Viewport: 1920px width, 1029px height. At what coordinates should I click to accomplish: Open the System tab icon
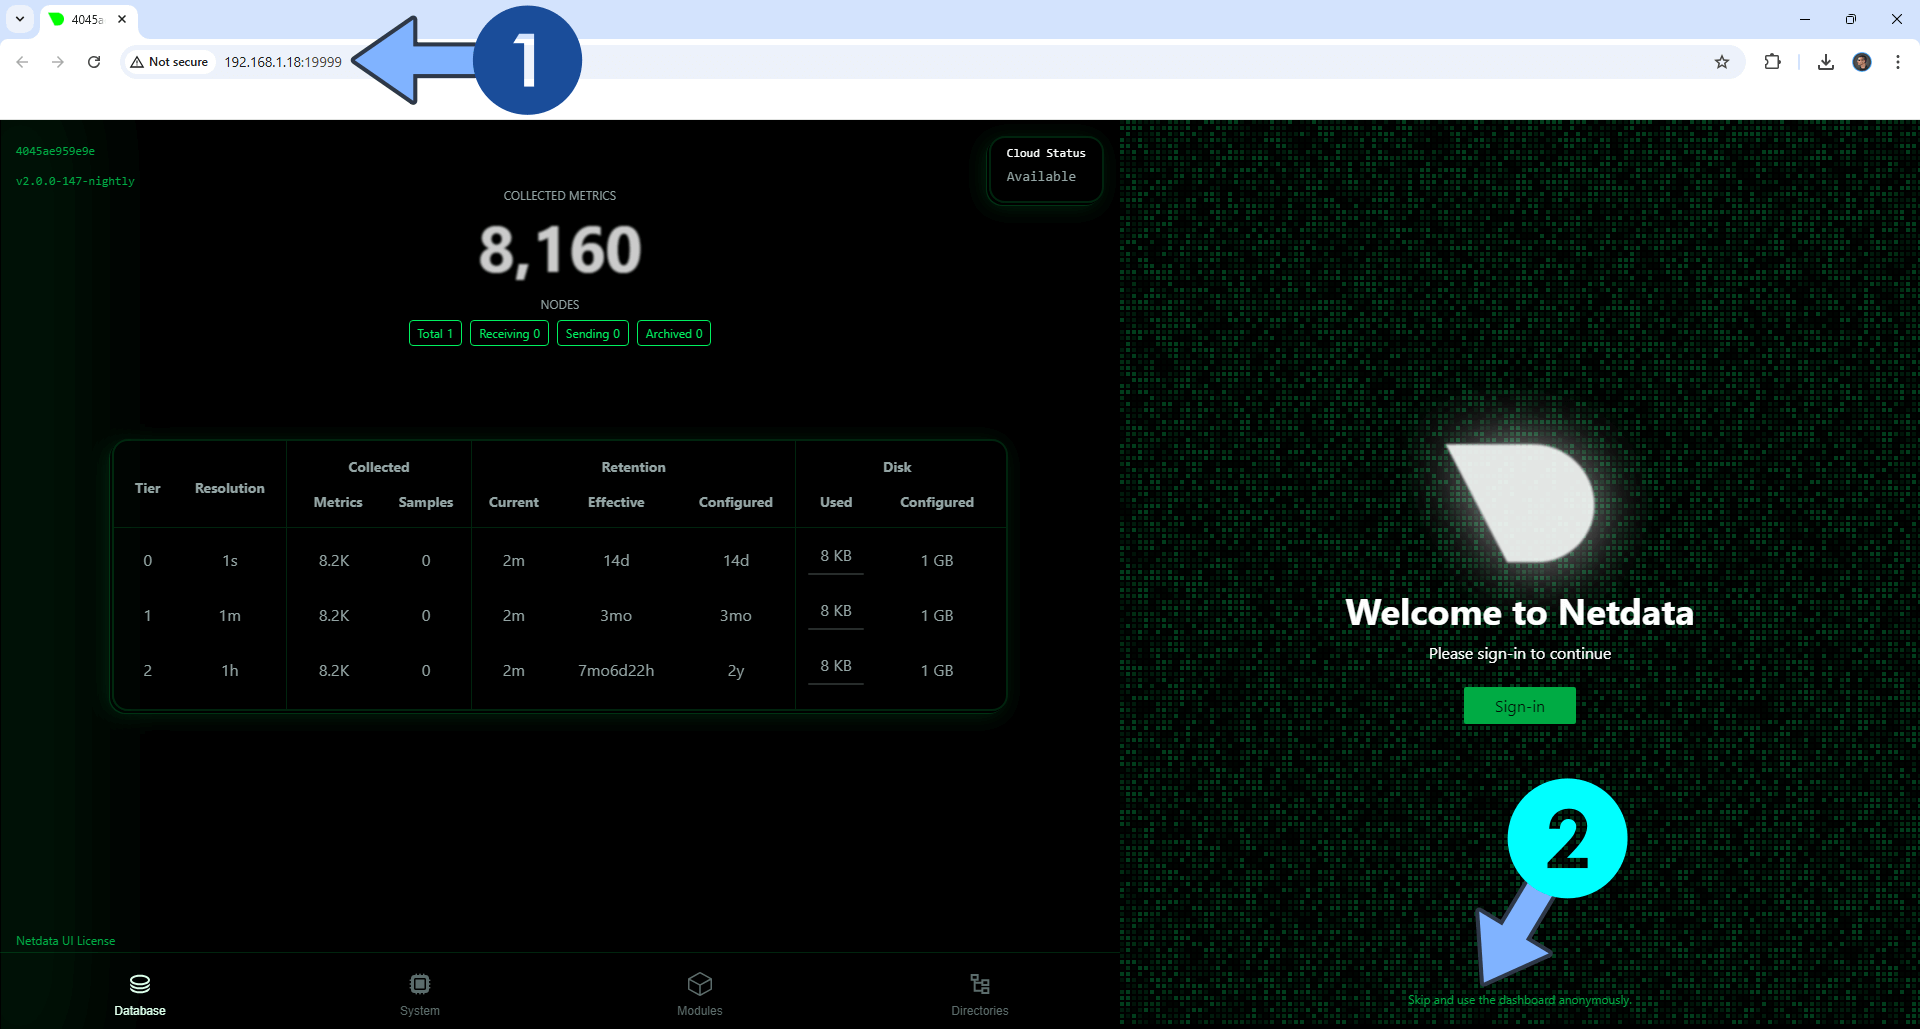click(420, 984)
